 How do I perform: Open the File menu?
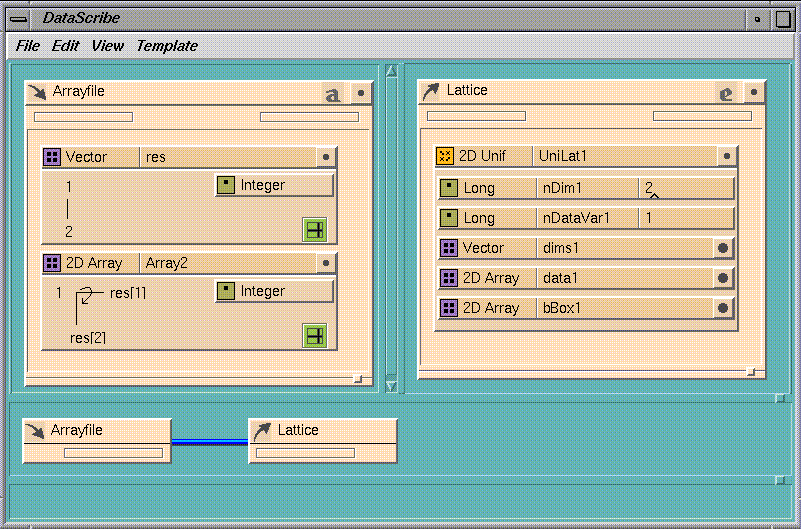click(27, 46)
